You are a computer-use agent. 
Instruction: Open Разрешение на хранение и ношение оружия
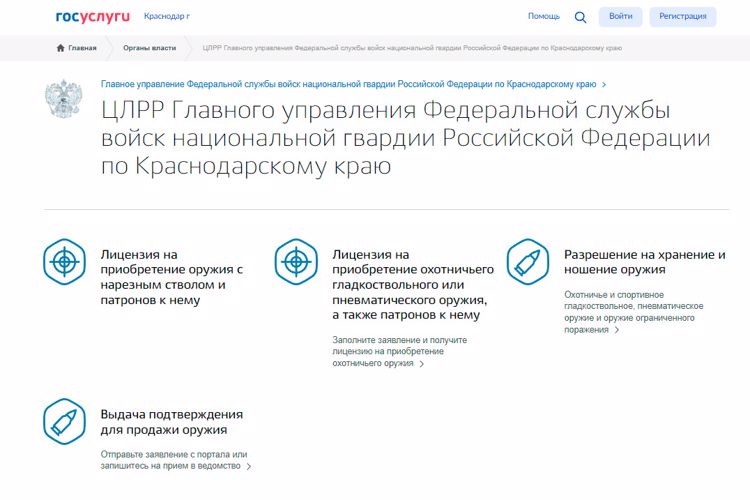644,262
